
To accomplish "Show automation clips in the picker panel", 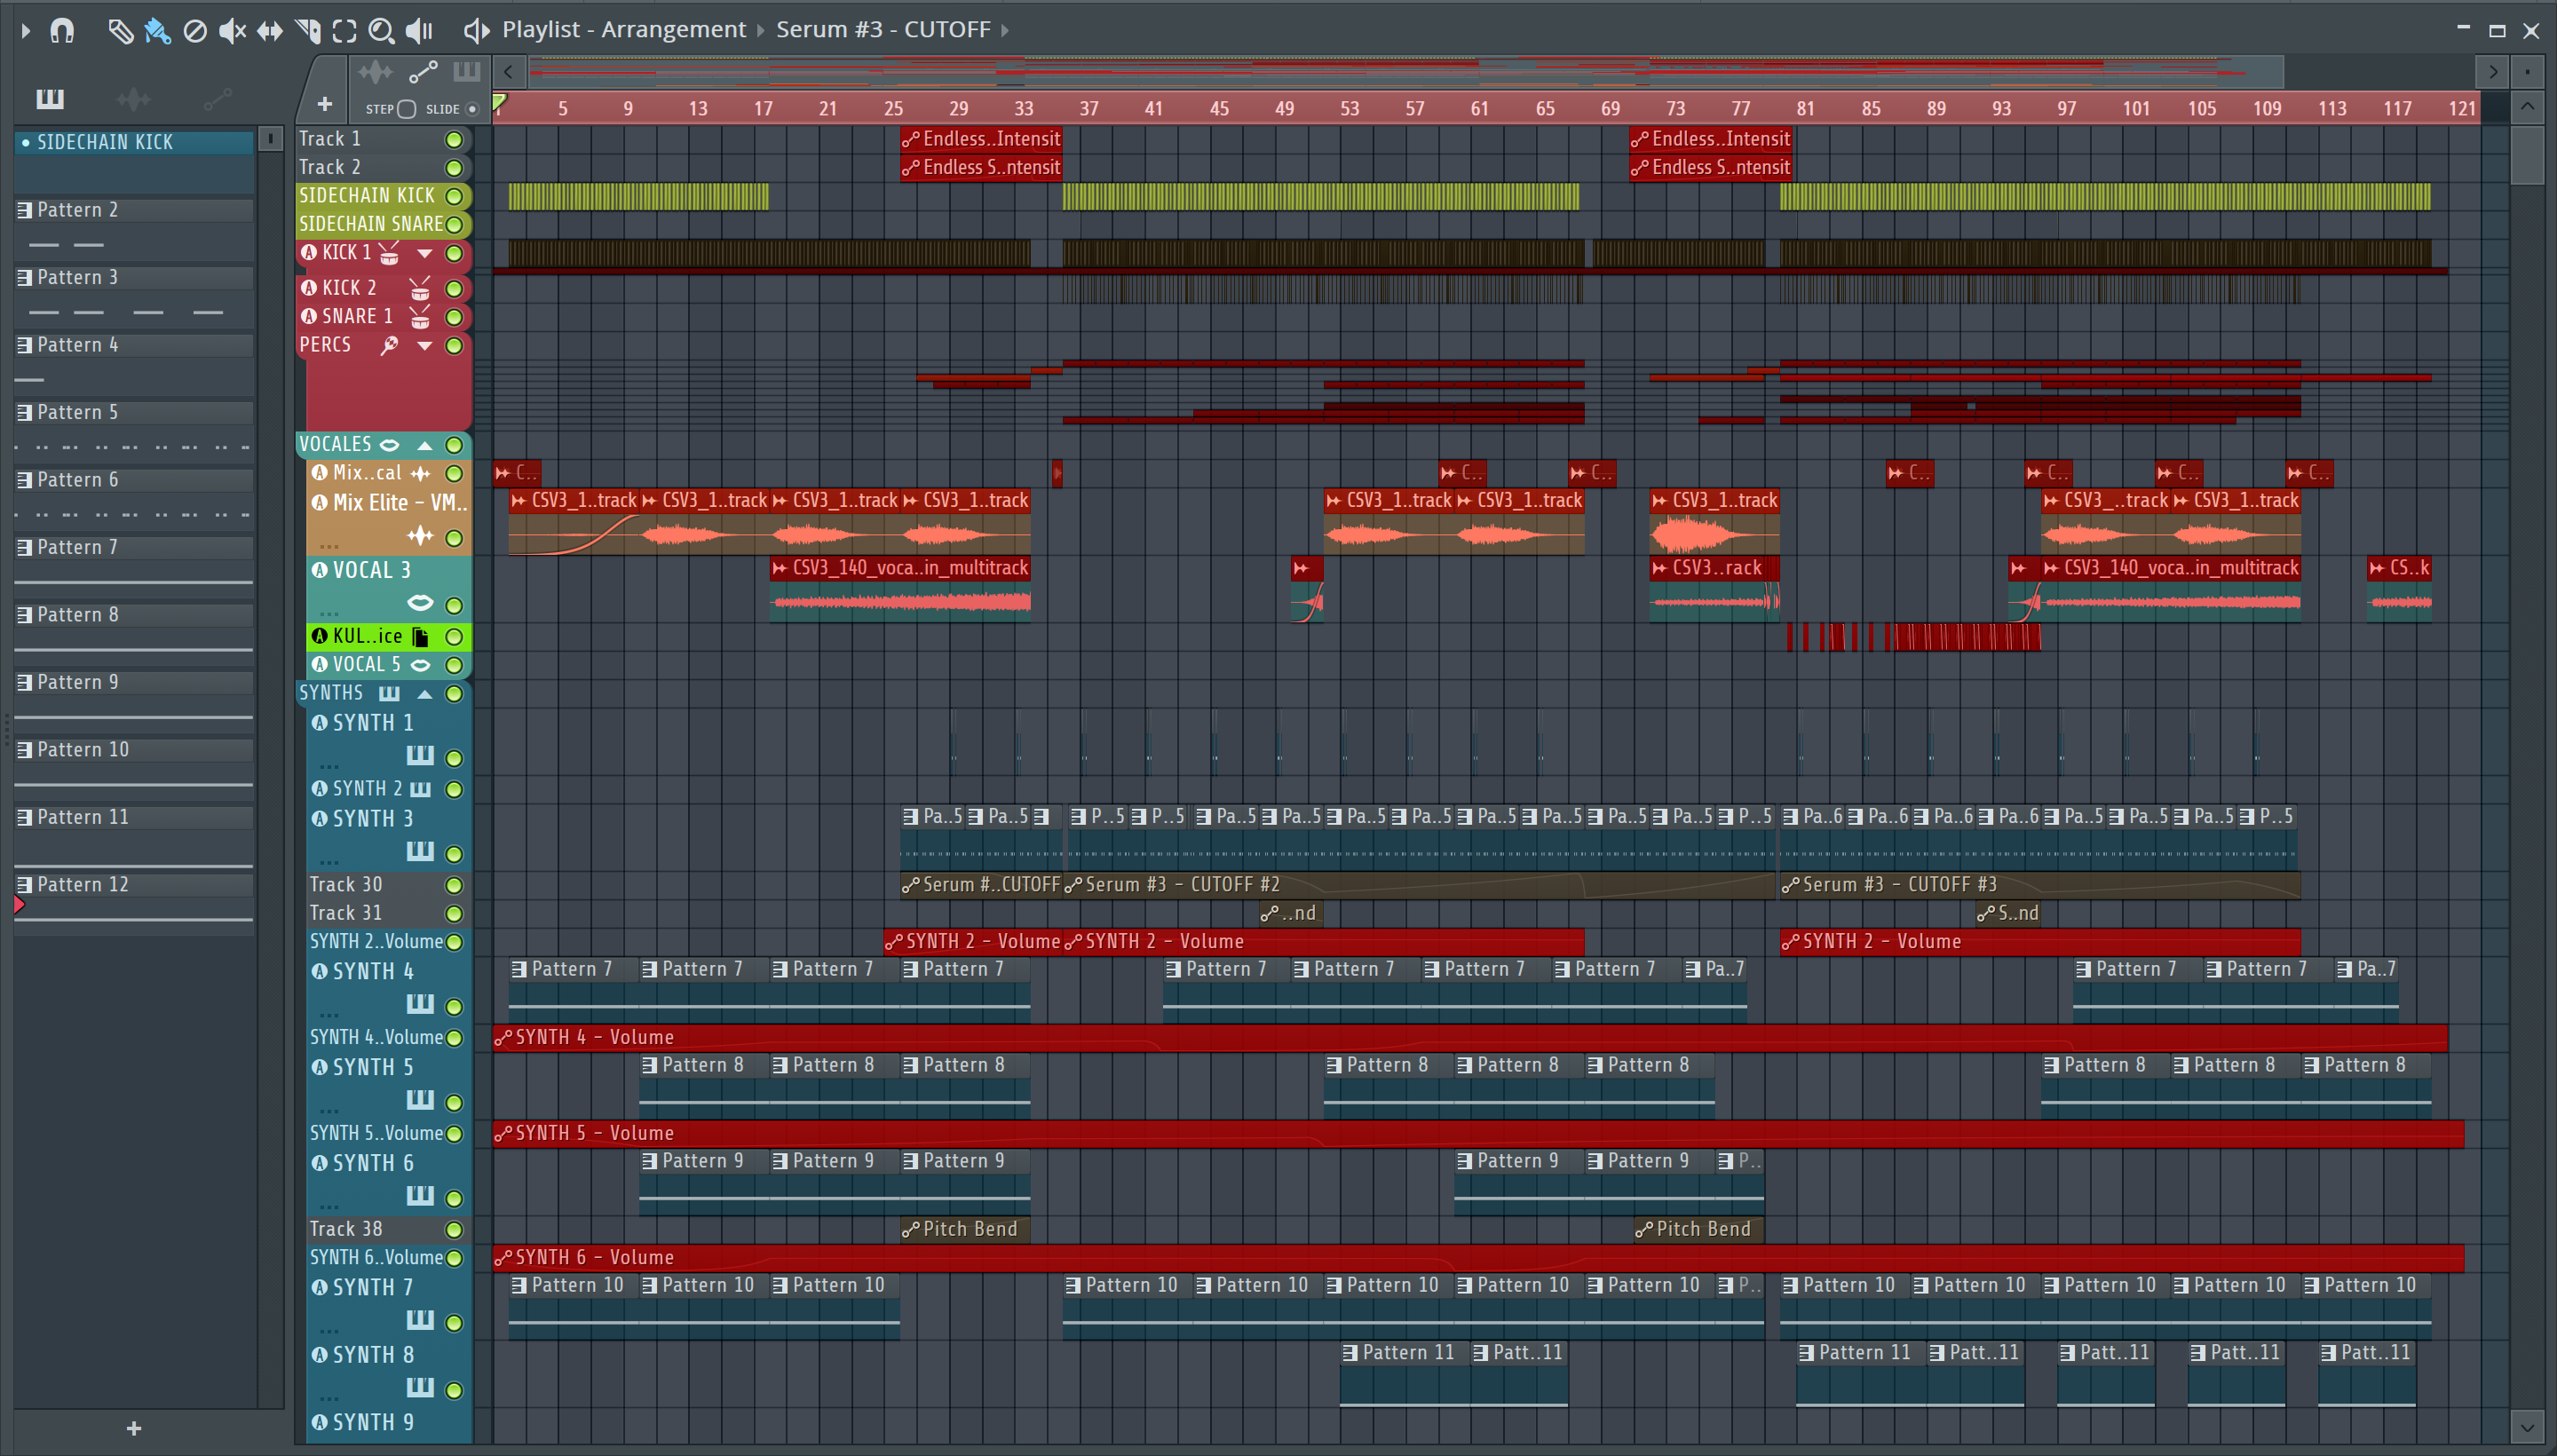I will coord(217,99).
